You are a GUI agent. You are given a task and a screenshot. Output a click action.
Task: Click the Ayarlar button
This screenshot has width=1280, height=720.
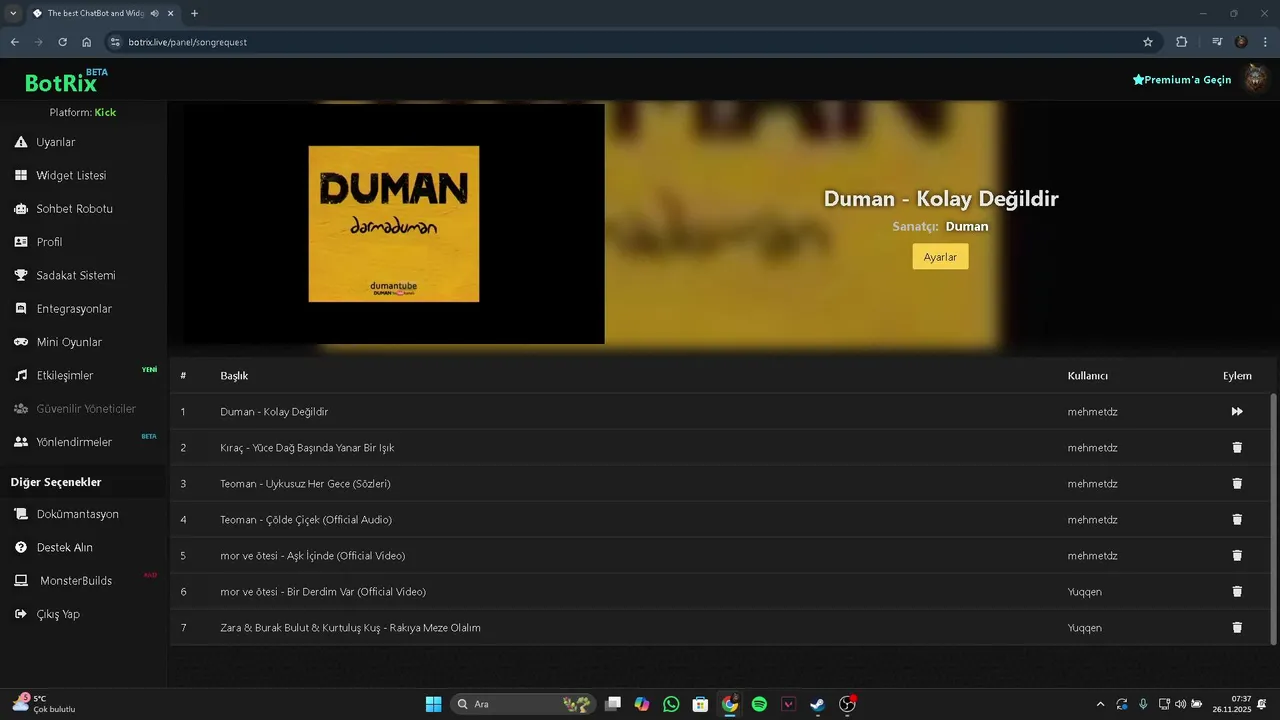point(940,257)
